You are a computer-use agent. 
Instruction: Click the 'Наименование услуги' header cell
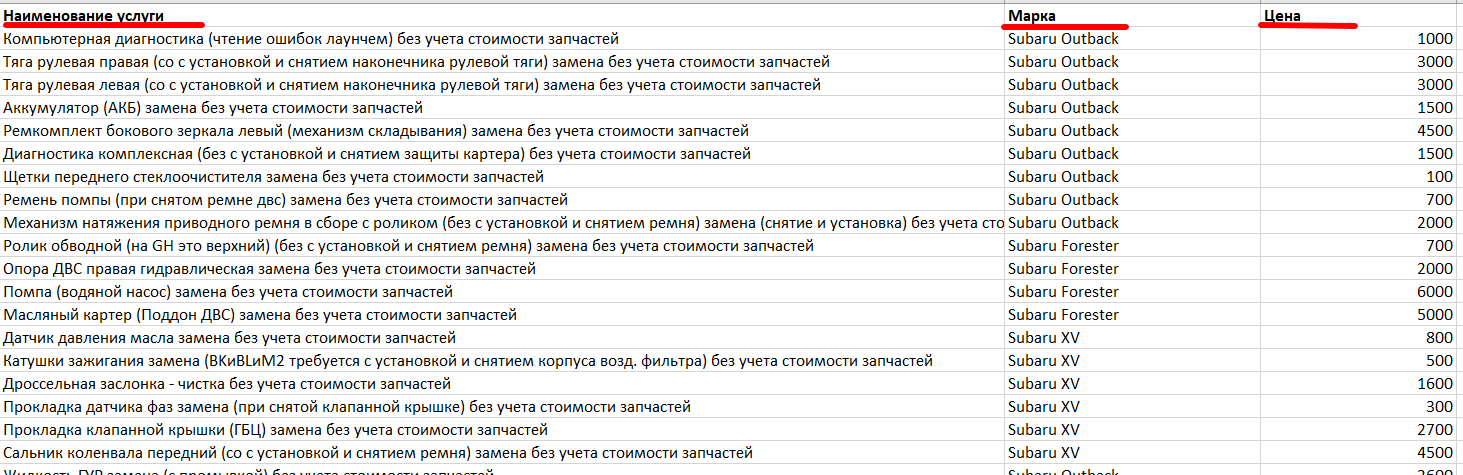click(x=84, y=15)
